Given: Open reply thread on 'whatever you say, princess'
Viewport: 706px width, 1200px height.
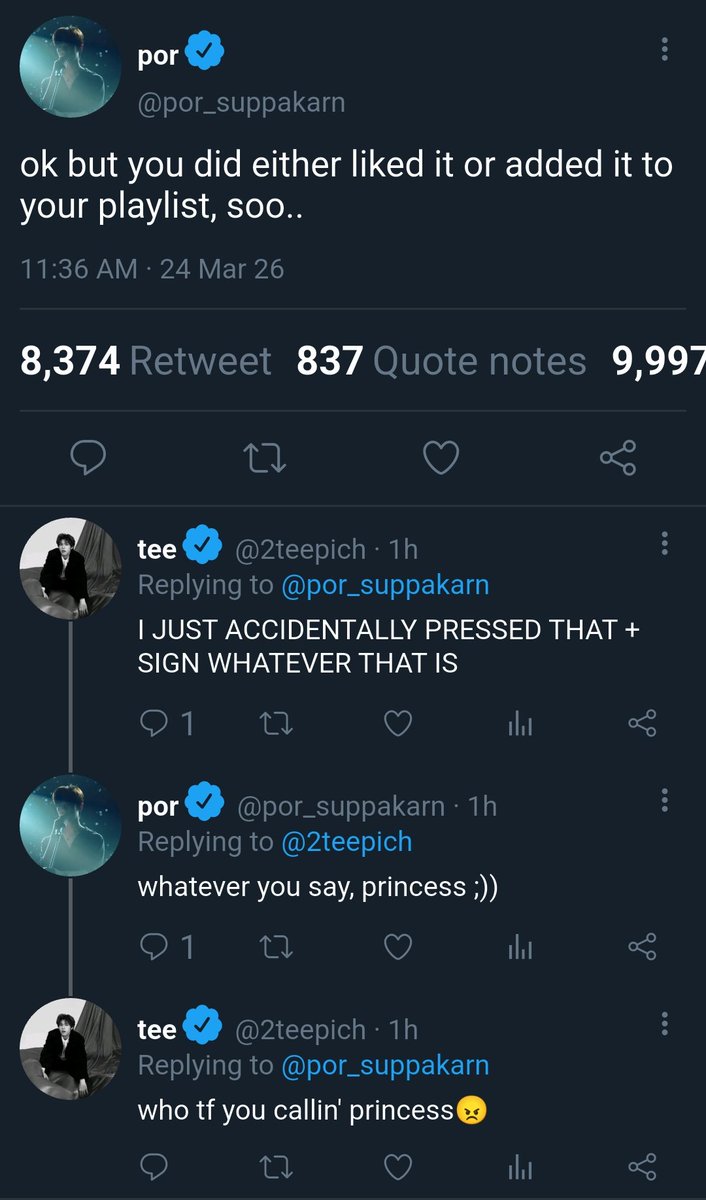Looking at the screenshot, I should coord(166,946).
